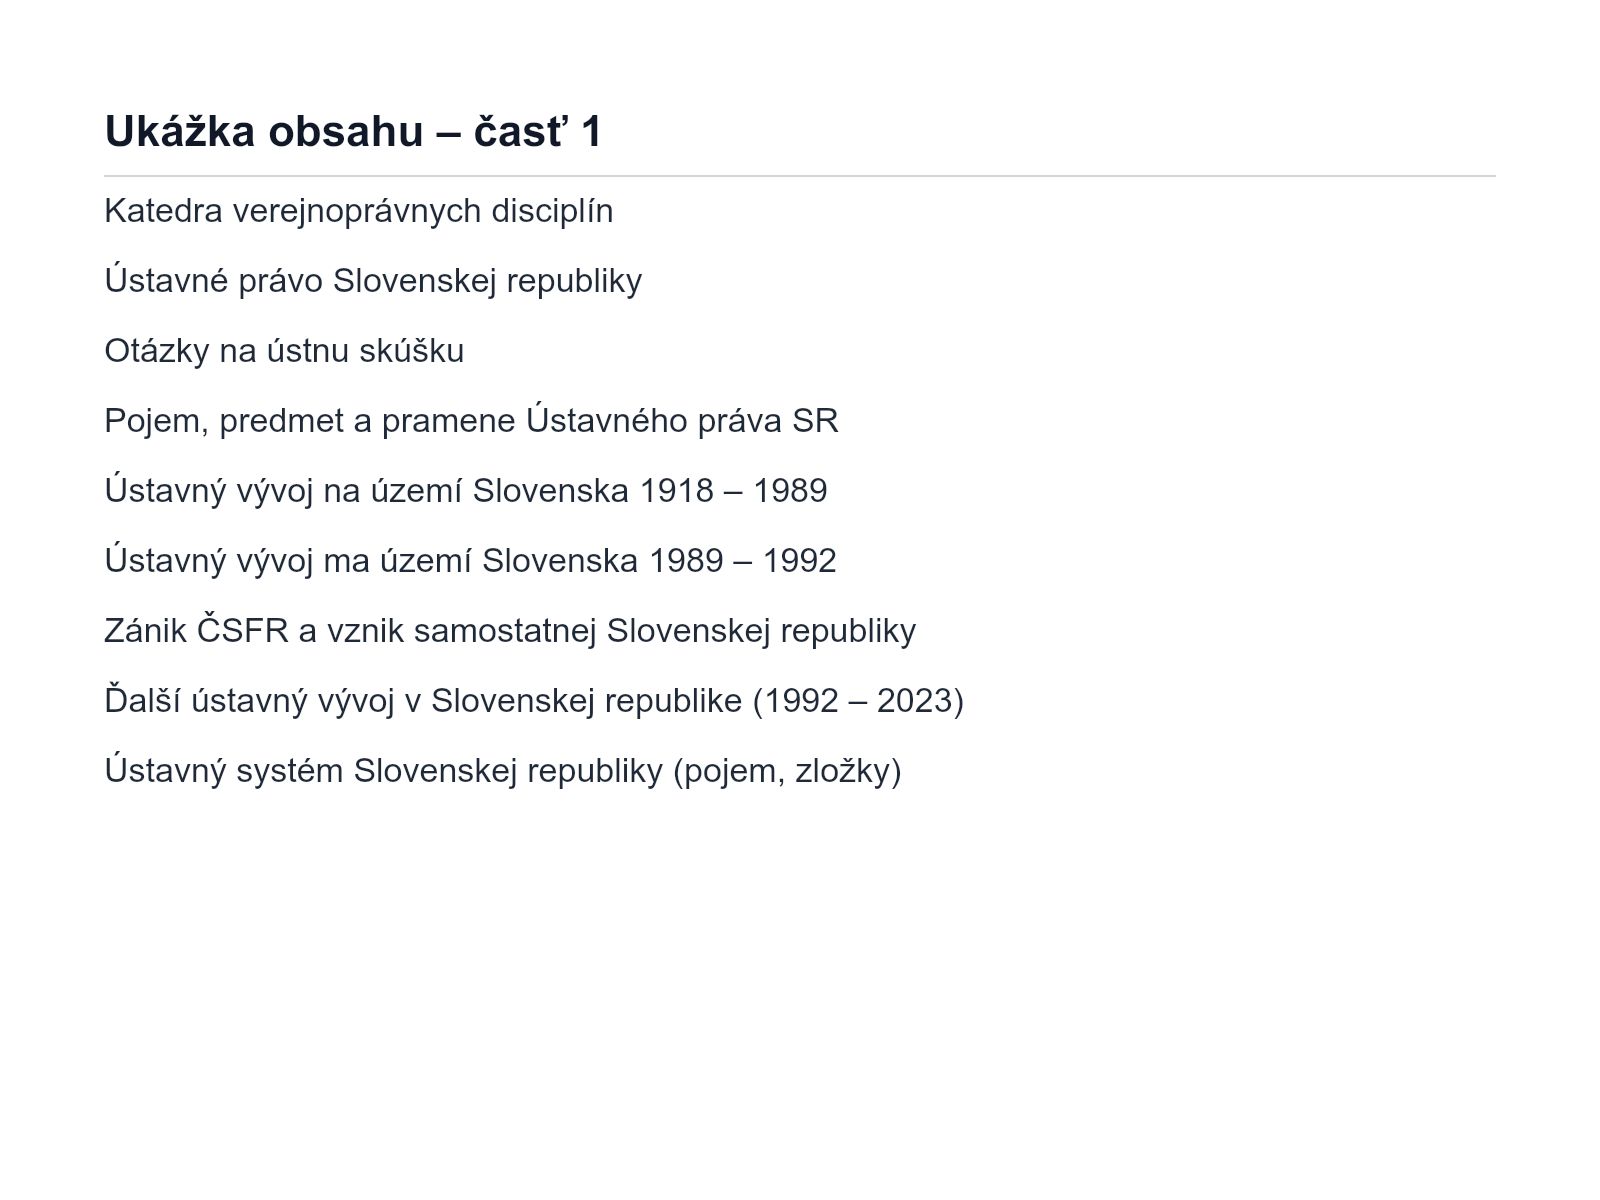This screenshot has height=1200, width=1600.
Task: Open Ústavný vývoj ma území Slovenska 1989 – 1992
Action: click(x=470, y=561)
